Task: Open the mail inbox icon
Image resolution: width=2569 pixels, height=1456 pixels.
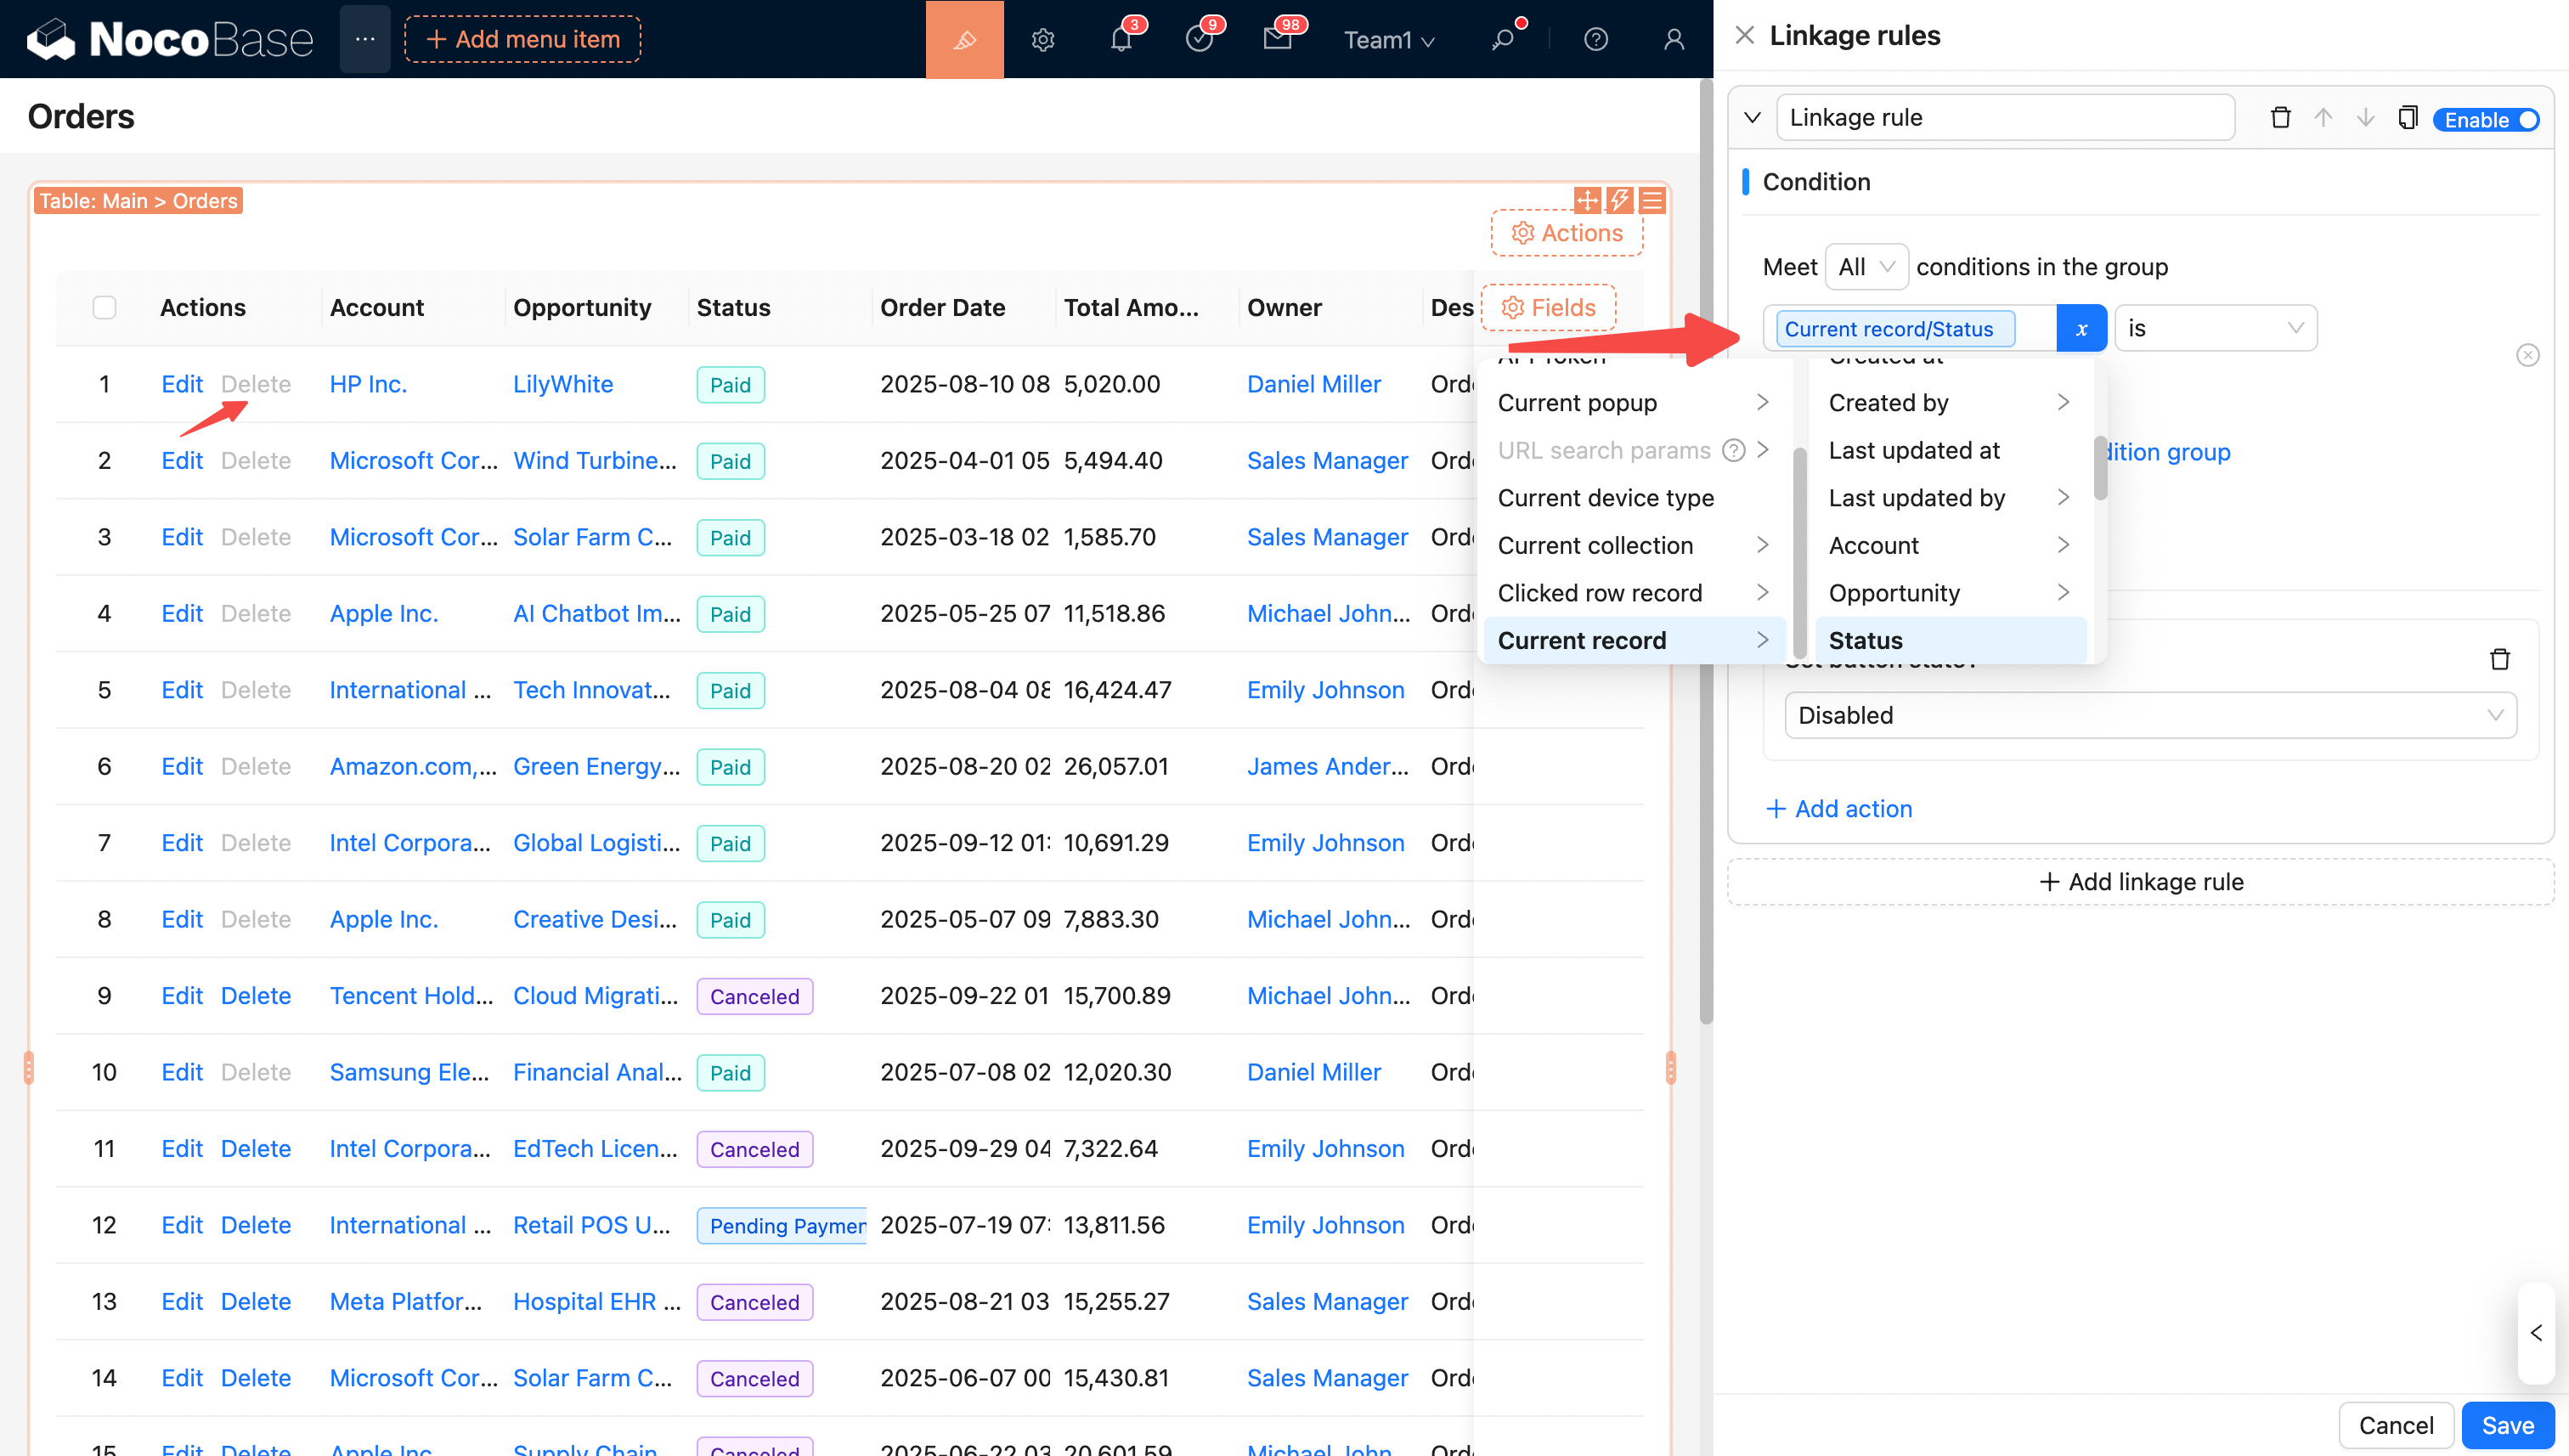Action: click(x=1277, y=40)
